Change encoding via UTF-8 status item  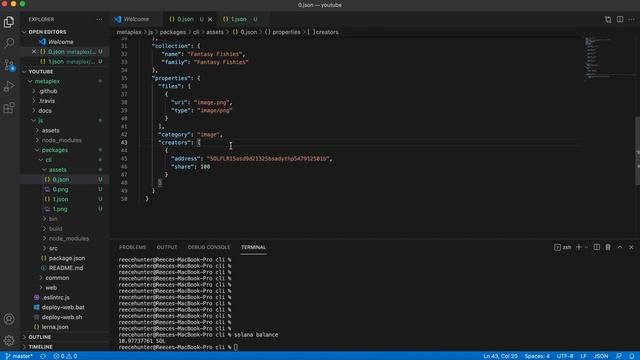(565, 356)
